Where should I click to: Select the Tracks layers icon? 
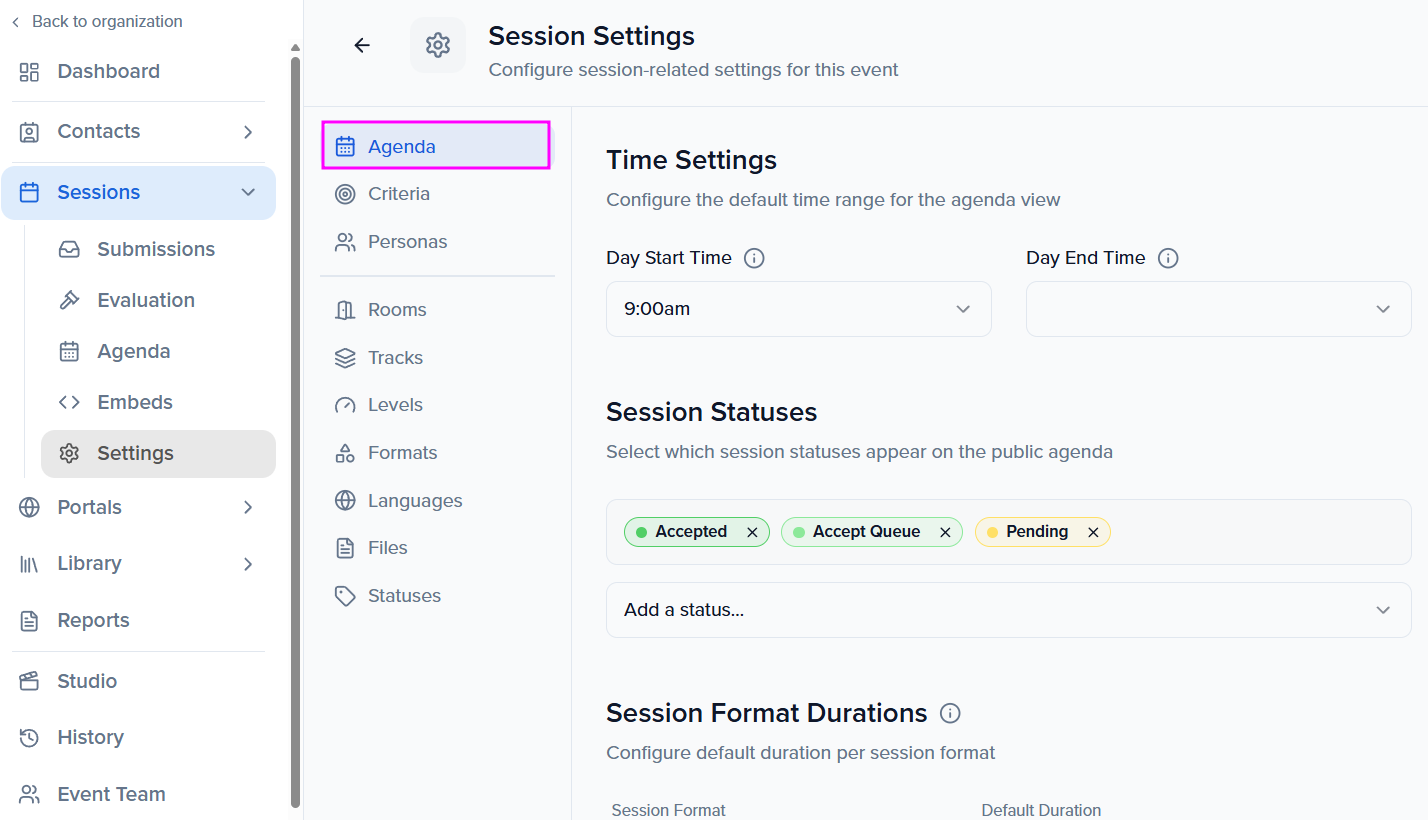click(x=345, y=358)
